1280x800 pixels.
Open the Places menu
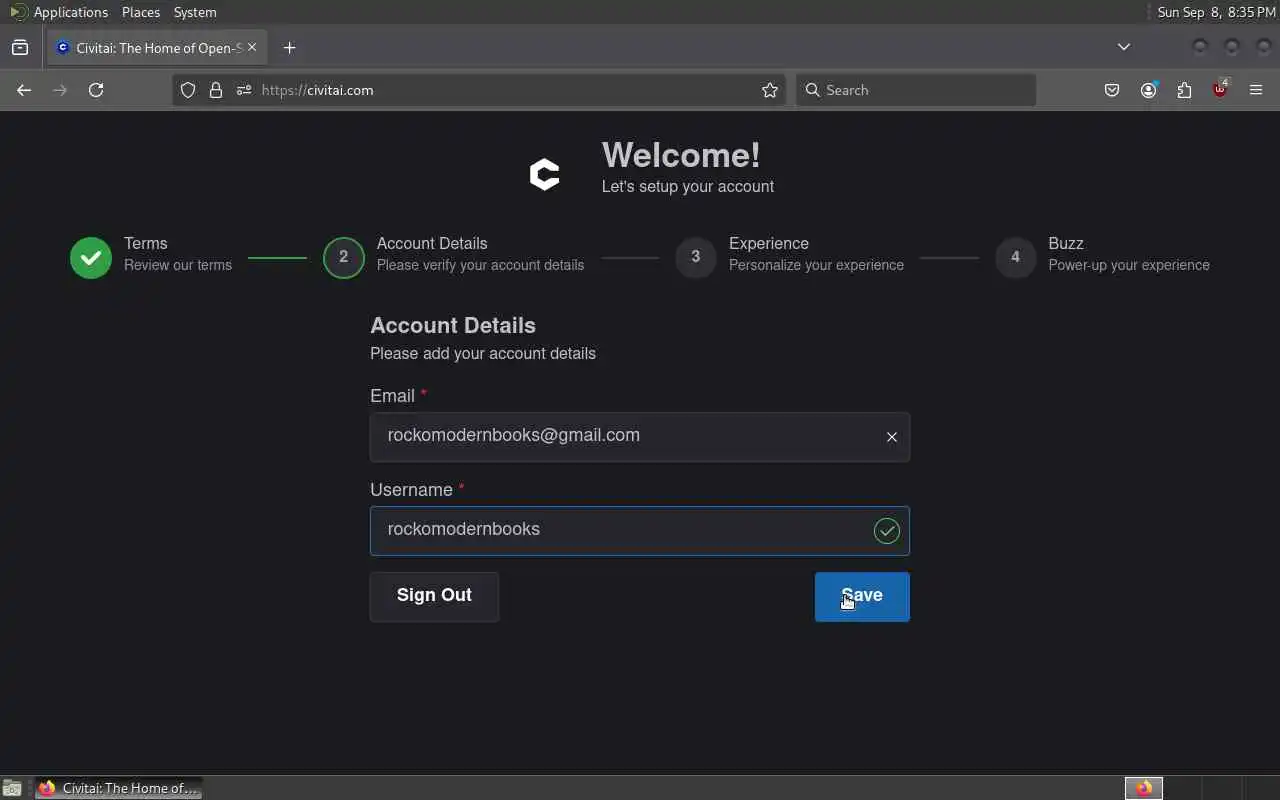(x=141, y=12)
